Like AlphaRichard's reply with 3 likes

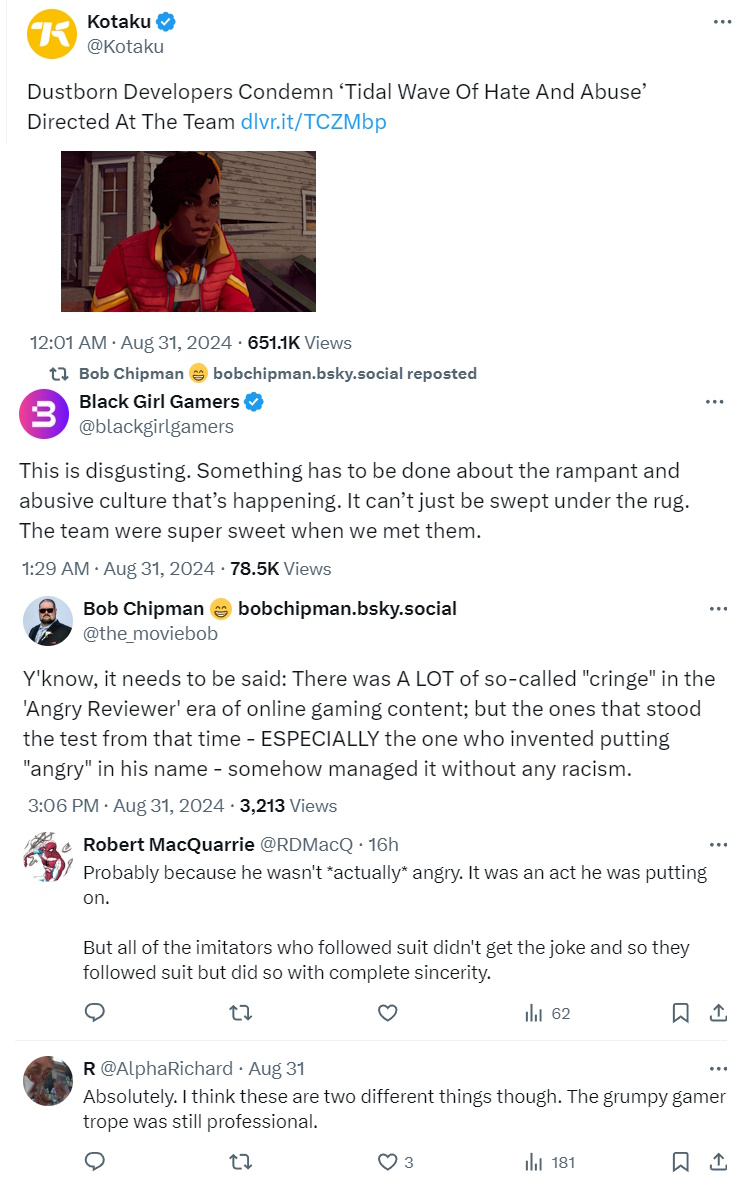click(x=395, y=1162)
